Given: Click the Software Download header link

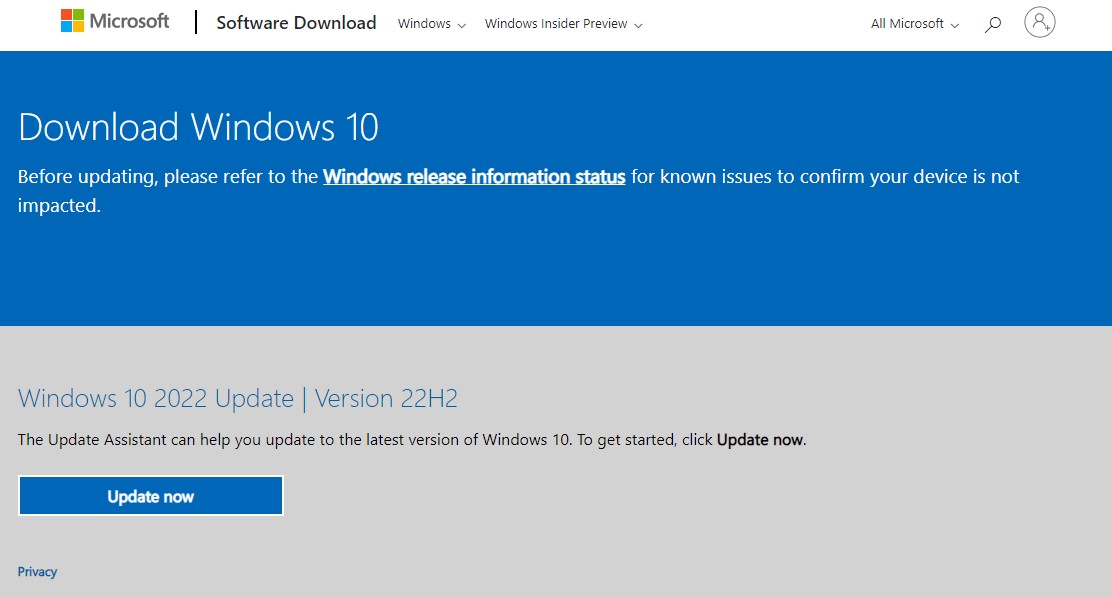Looking at the screenshot, I should pos(296,22).
